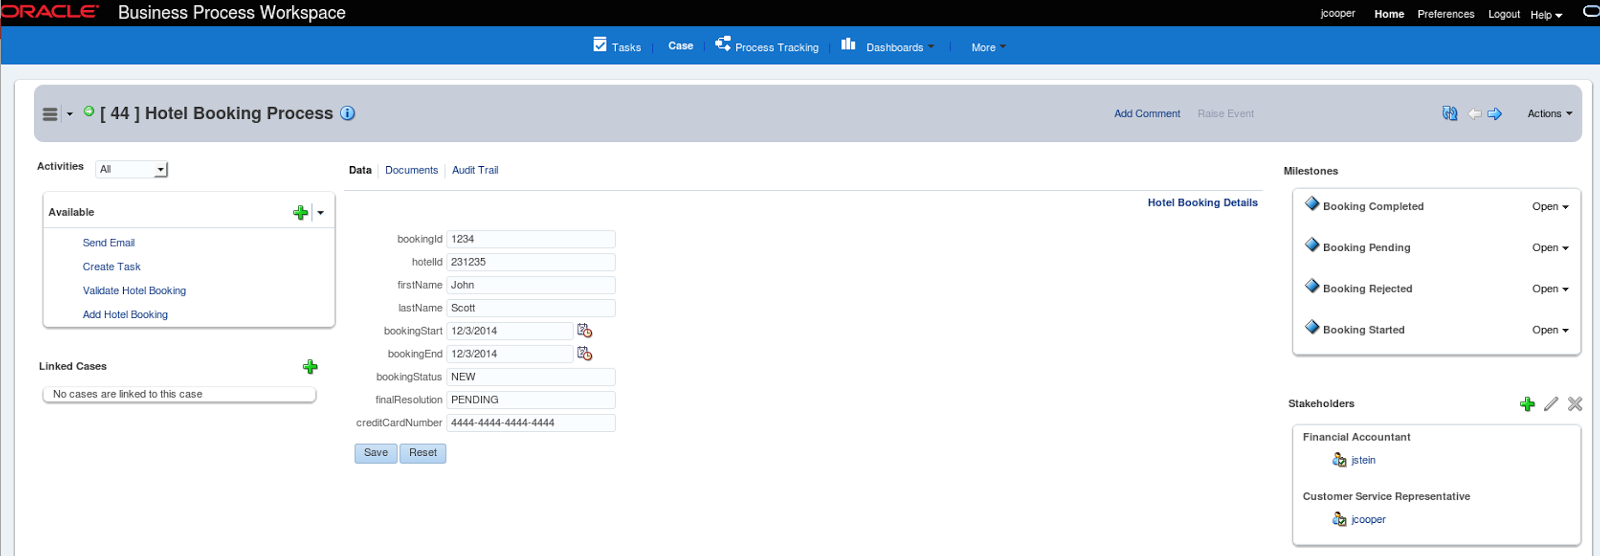Open the case list menu icon
Viewport: 1600px width, 556px height.
tap(50, 114)
